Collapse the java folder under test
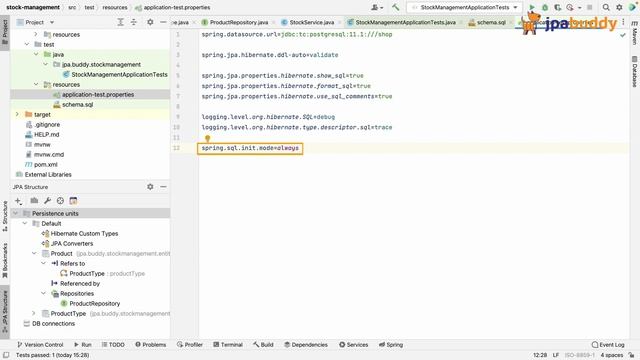640x360 pixels. pos(36,54)
